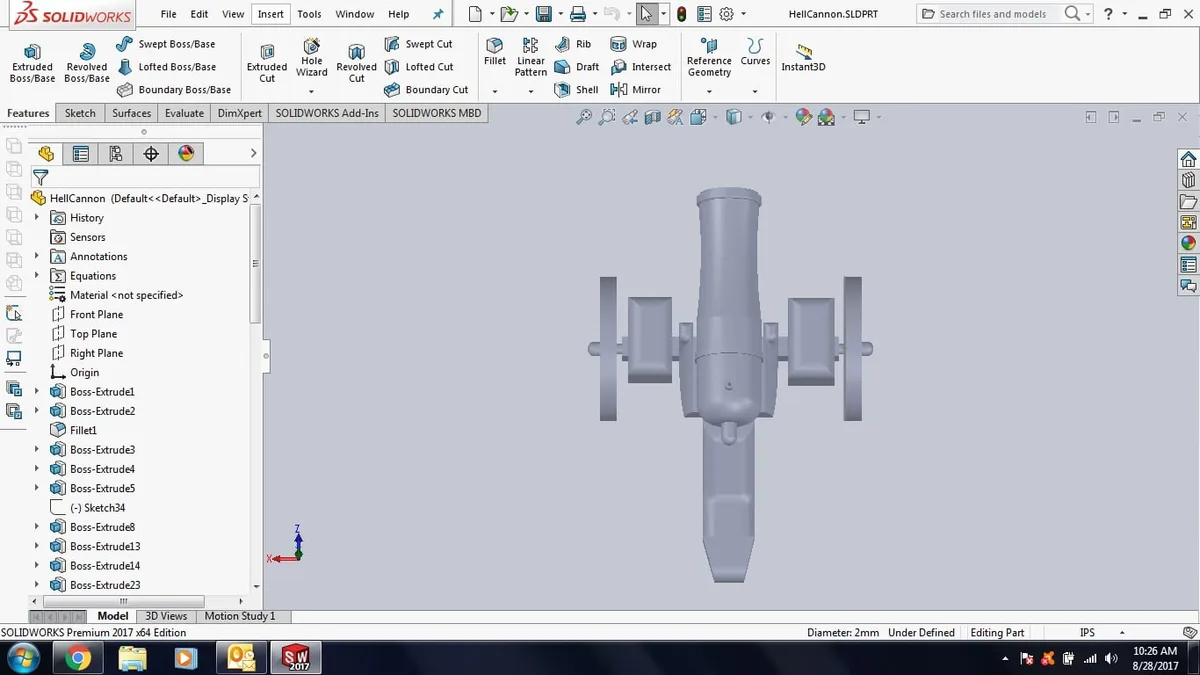Open the Linear Pattern dropdown arrow
The width and height of the screenshot is (1200, 675).
tap(531, 91)
